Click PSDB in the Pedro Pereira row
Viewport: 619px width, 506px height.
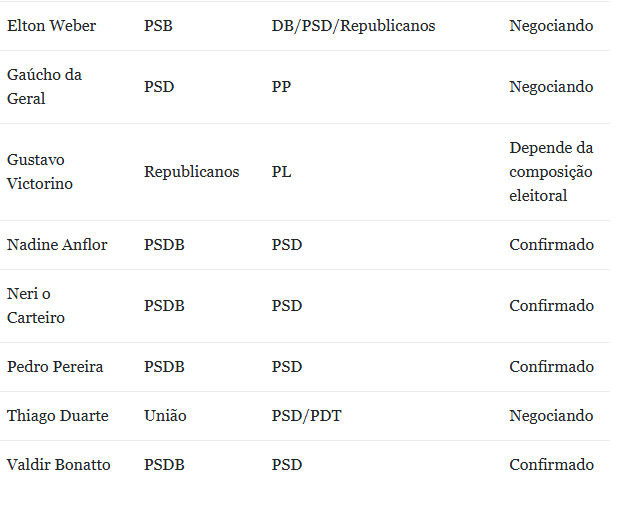[164, 367]
